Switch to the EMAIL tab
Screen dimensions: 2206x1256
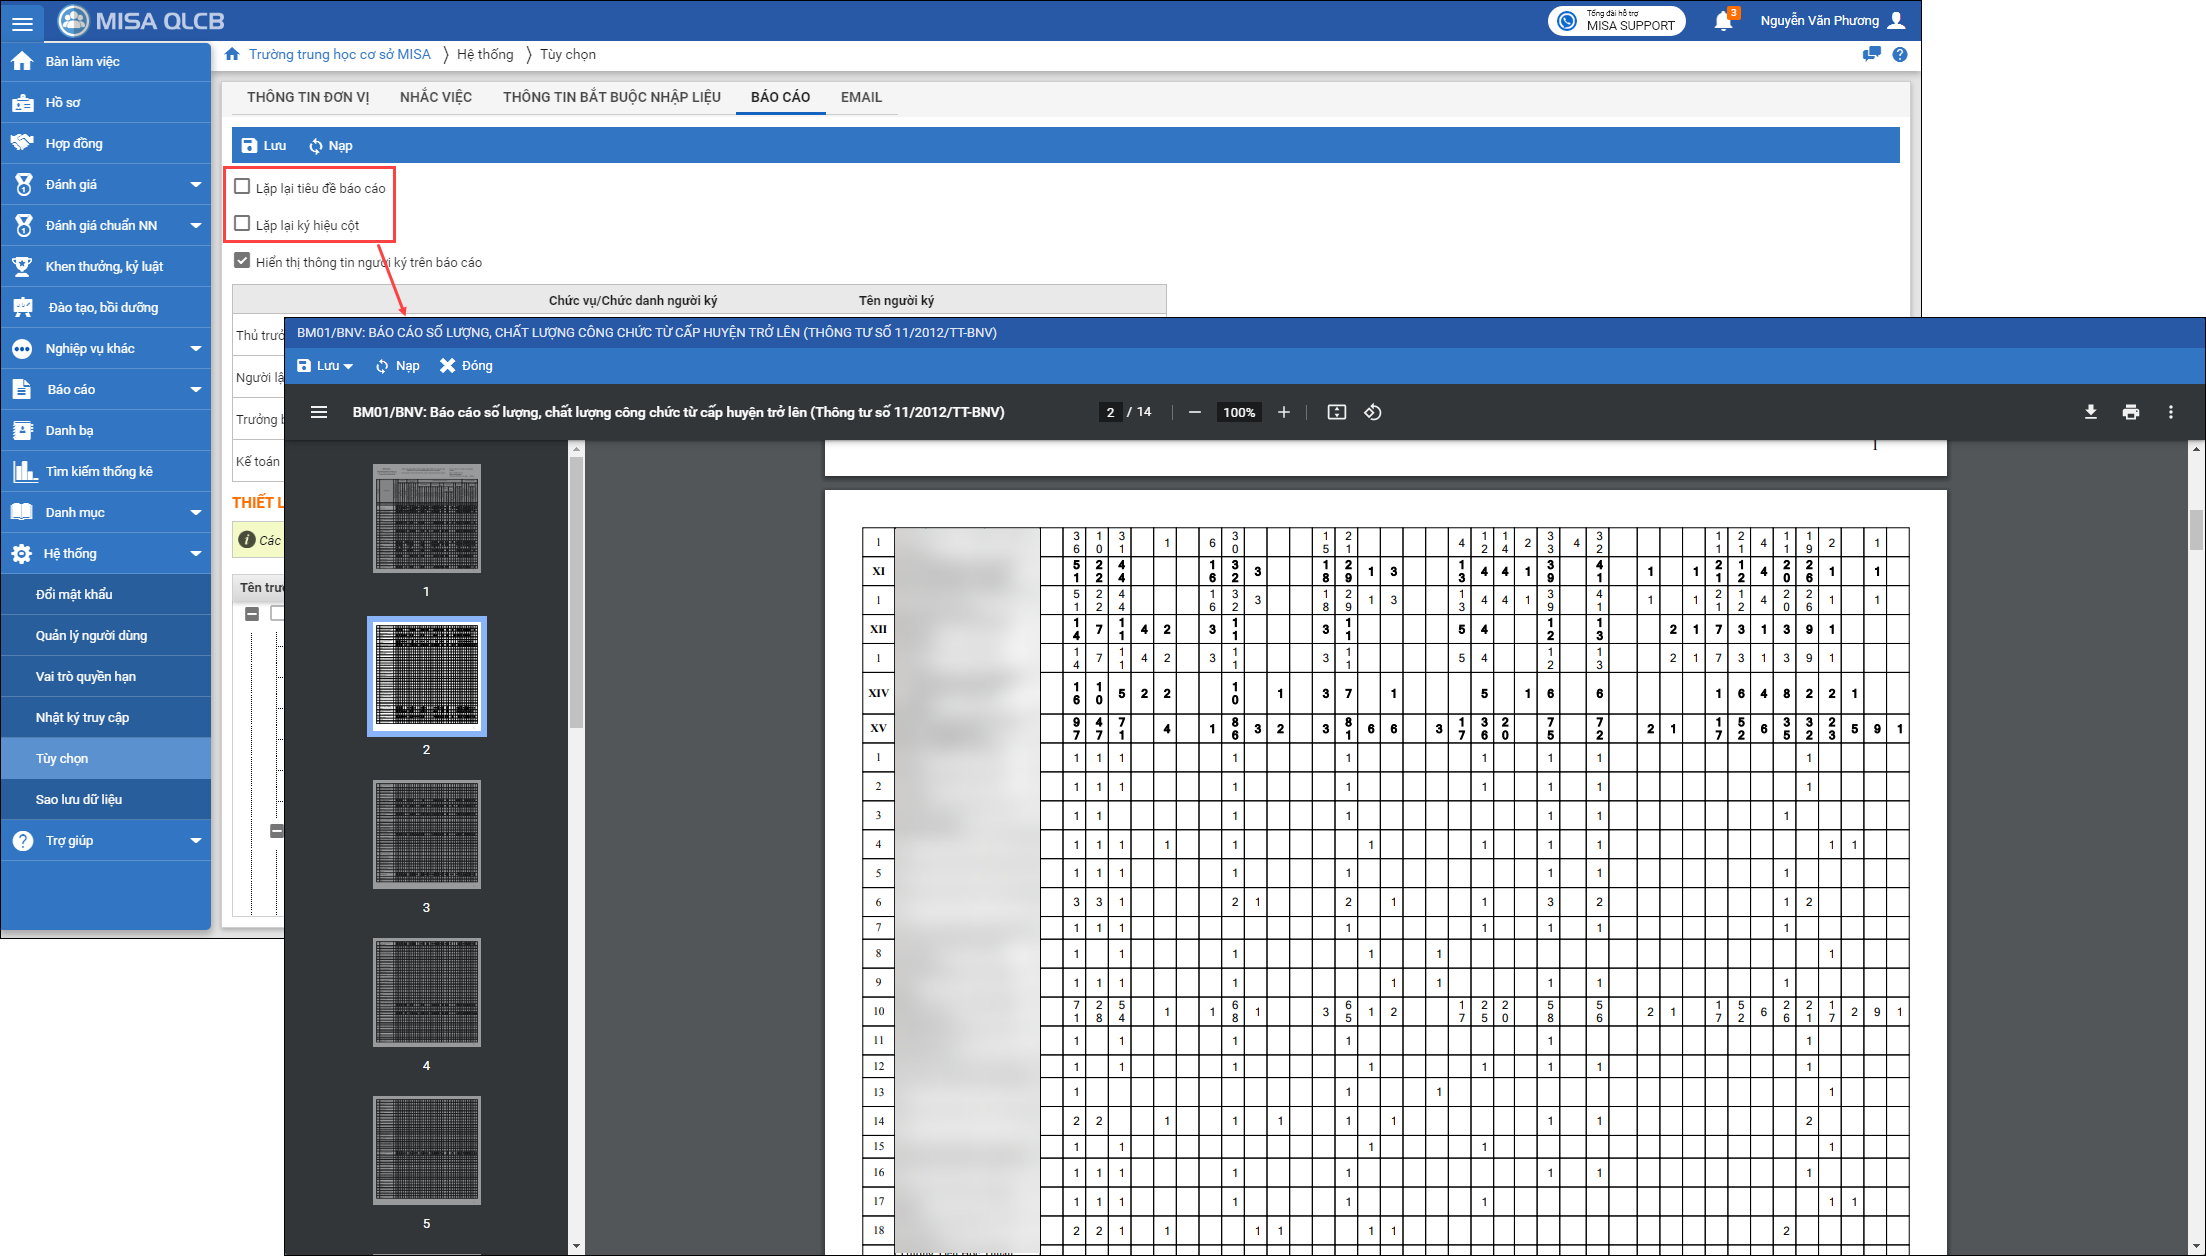tap(861, 97)
